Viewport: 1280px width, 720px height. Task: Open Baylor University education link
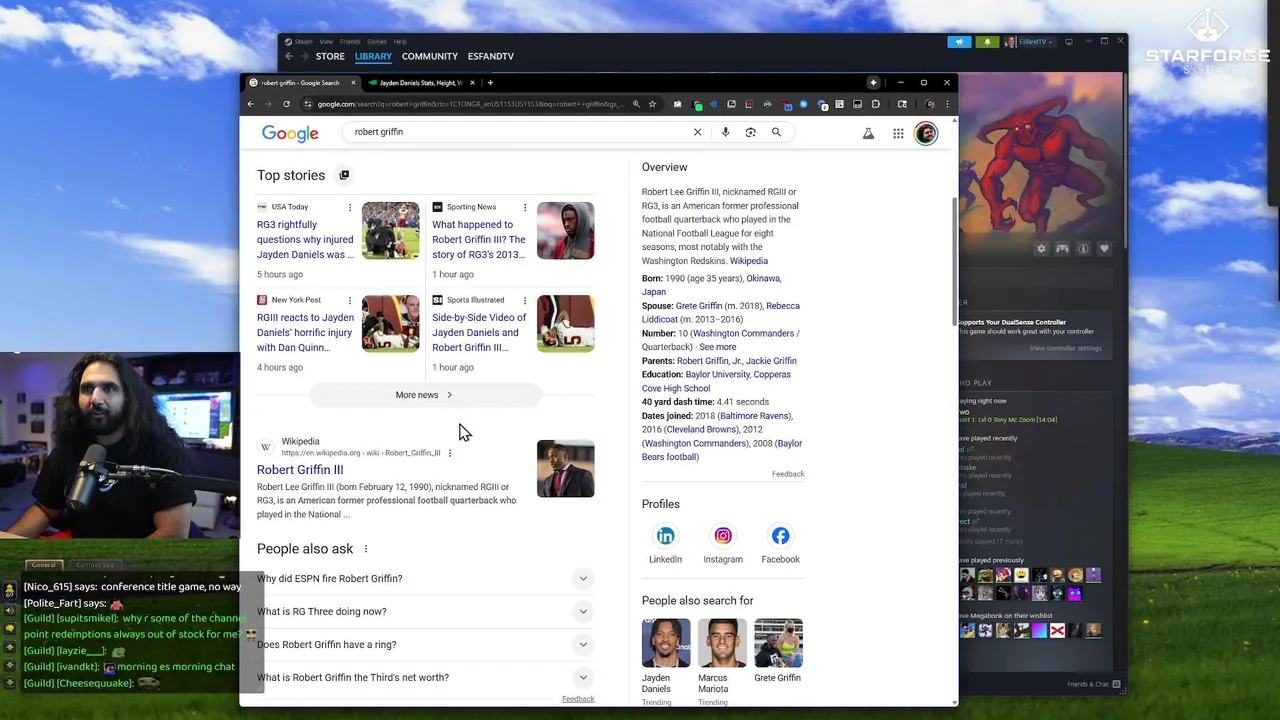point(717,375)
